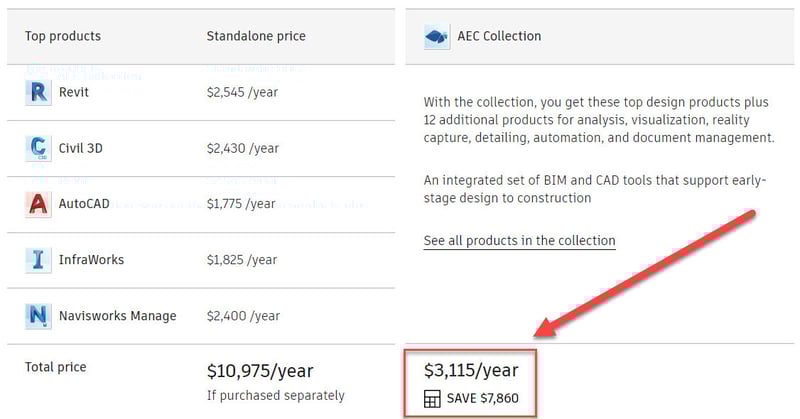Open See all products in the collection

point(519,241)
